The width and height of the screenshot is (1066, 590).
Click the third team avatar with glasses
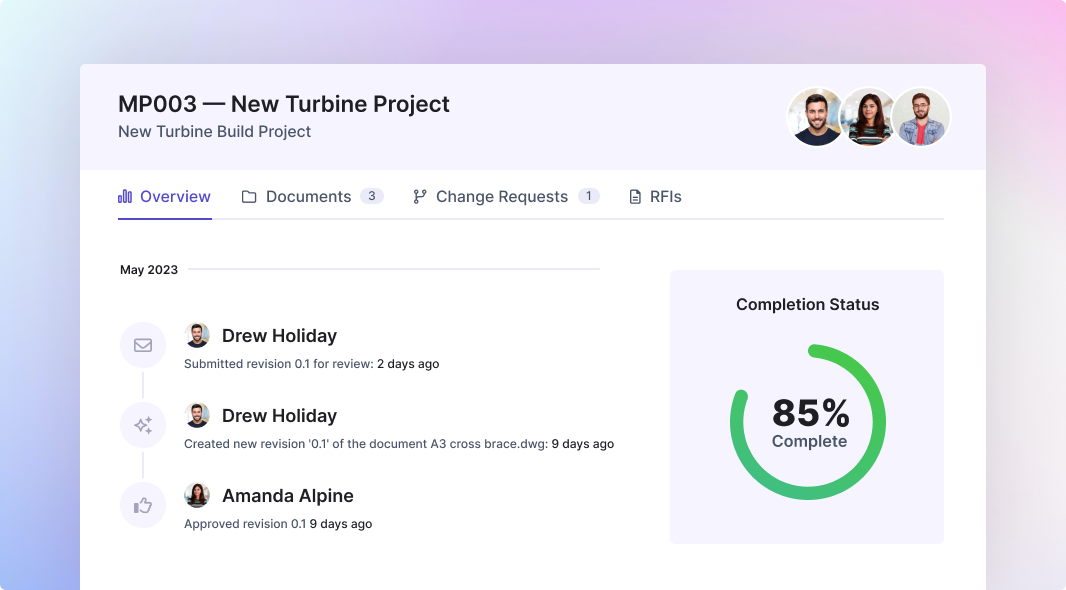point(920,117)
